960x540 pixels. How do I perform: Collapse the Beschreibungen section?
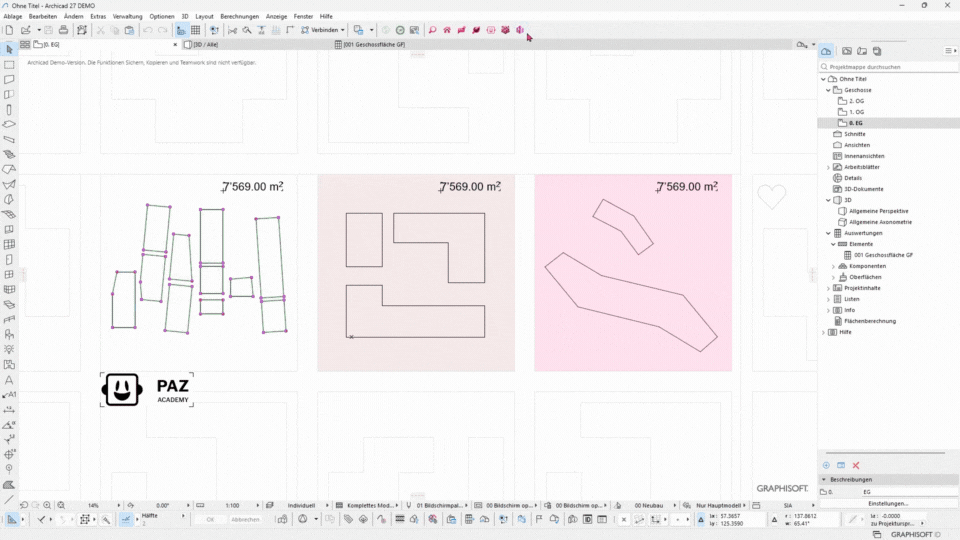click(x=824, y=479)
